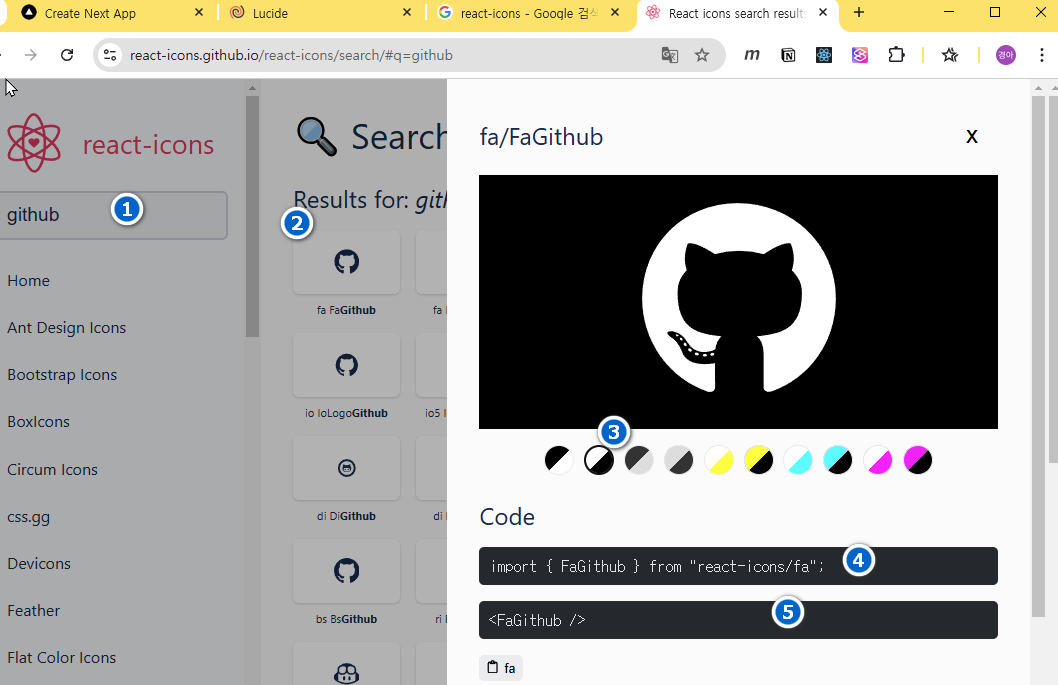1058x685 pixels.
Task: Click the fa FaGithub icon result tile
Action: pos(346,263)
